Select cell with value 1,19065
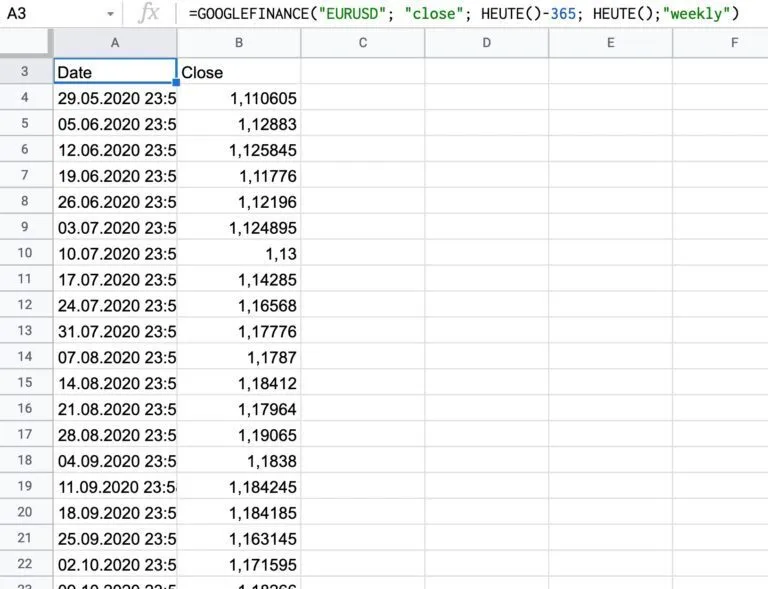Screen dimensions: 768x589 [x=239, y=435]
